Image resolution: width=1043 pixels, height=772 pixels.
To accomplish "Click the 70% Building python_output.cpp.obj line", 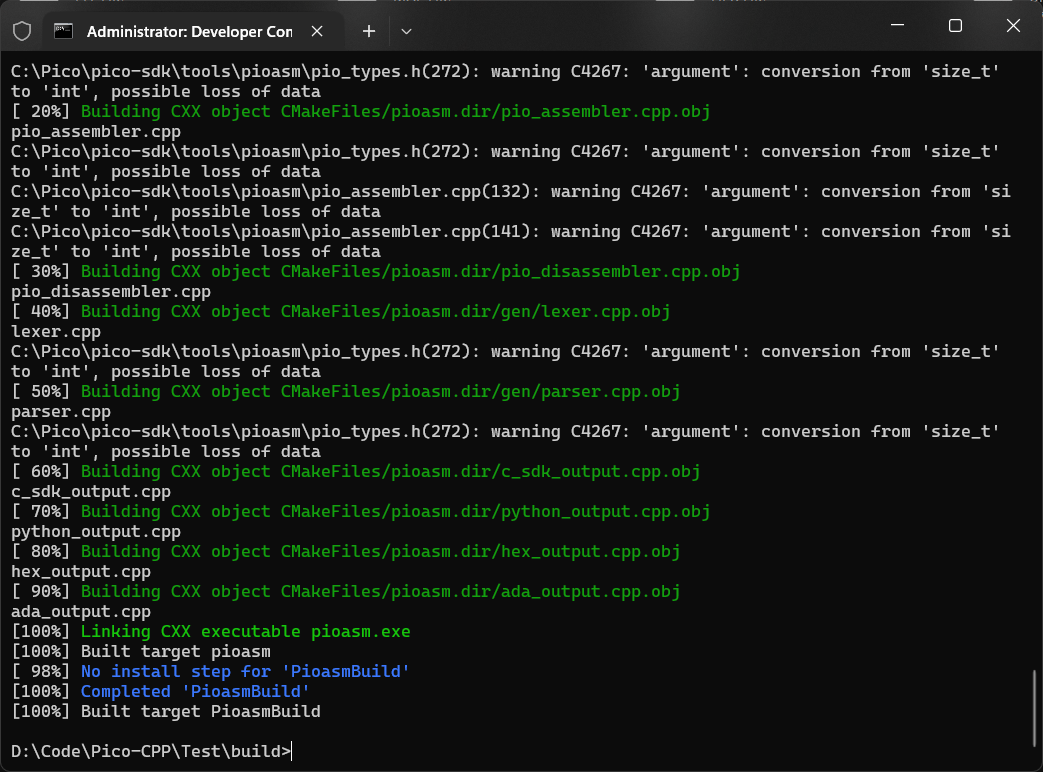I will click(x=361, y=511).
